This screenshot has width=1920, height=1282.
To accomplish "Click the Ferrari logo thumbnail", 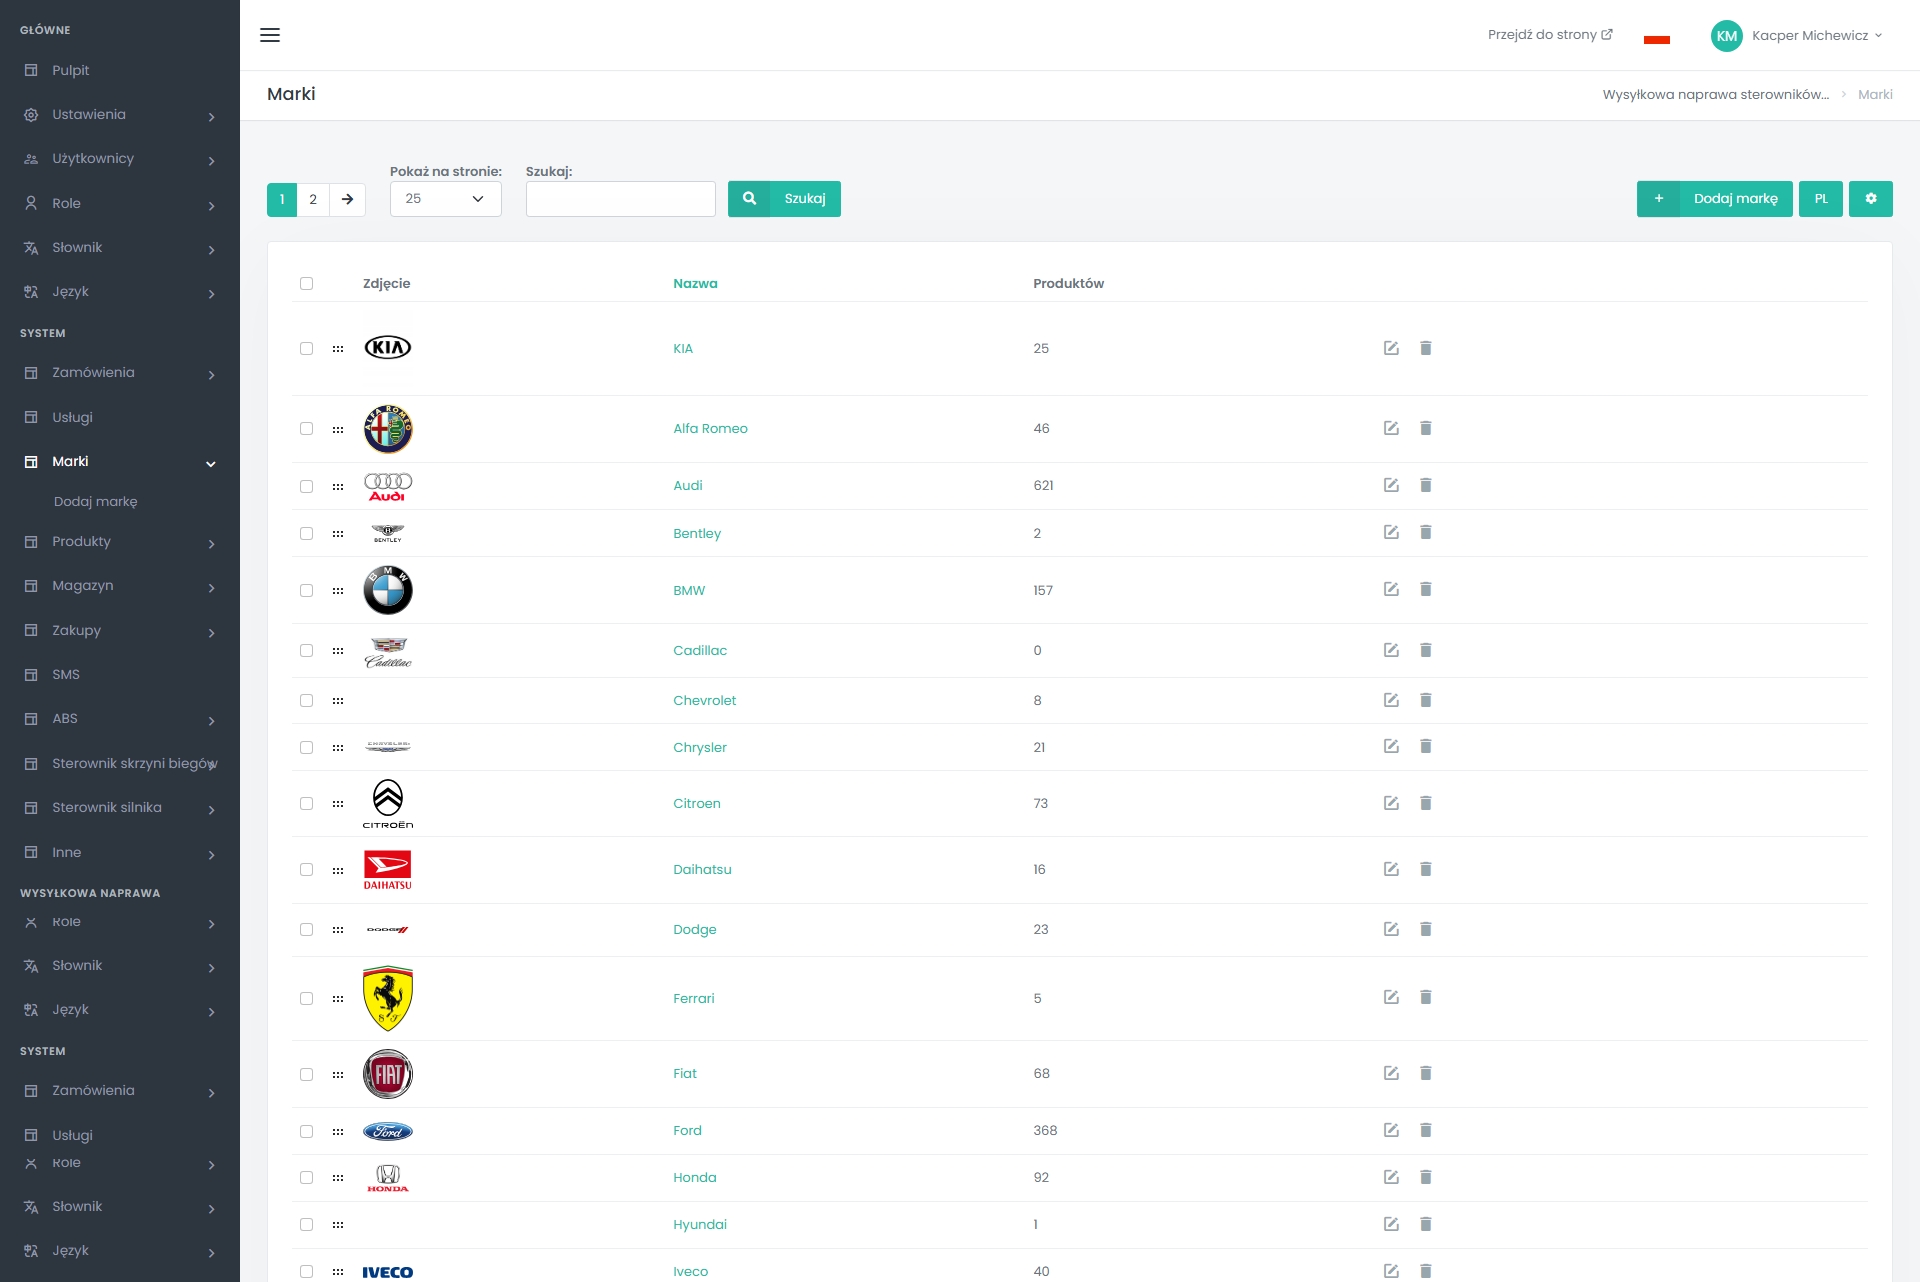I will [x=388, y=999].
